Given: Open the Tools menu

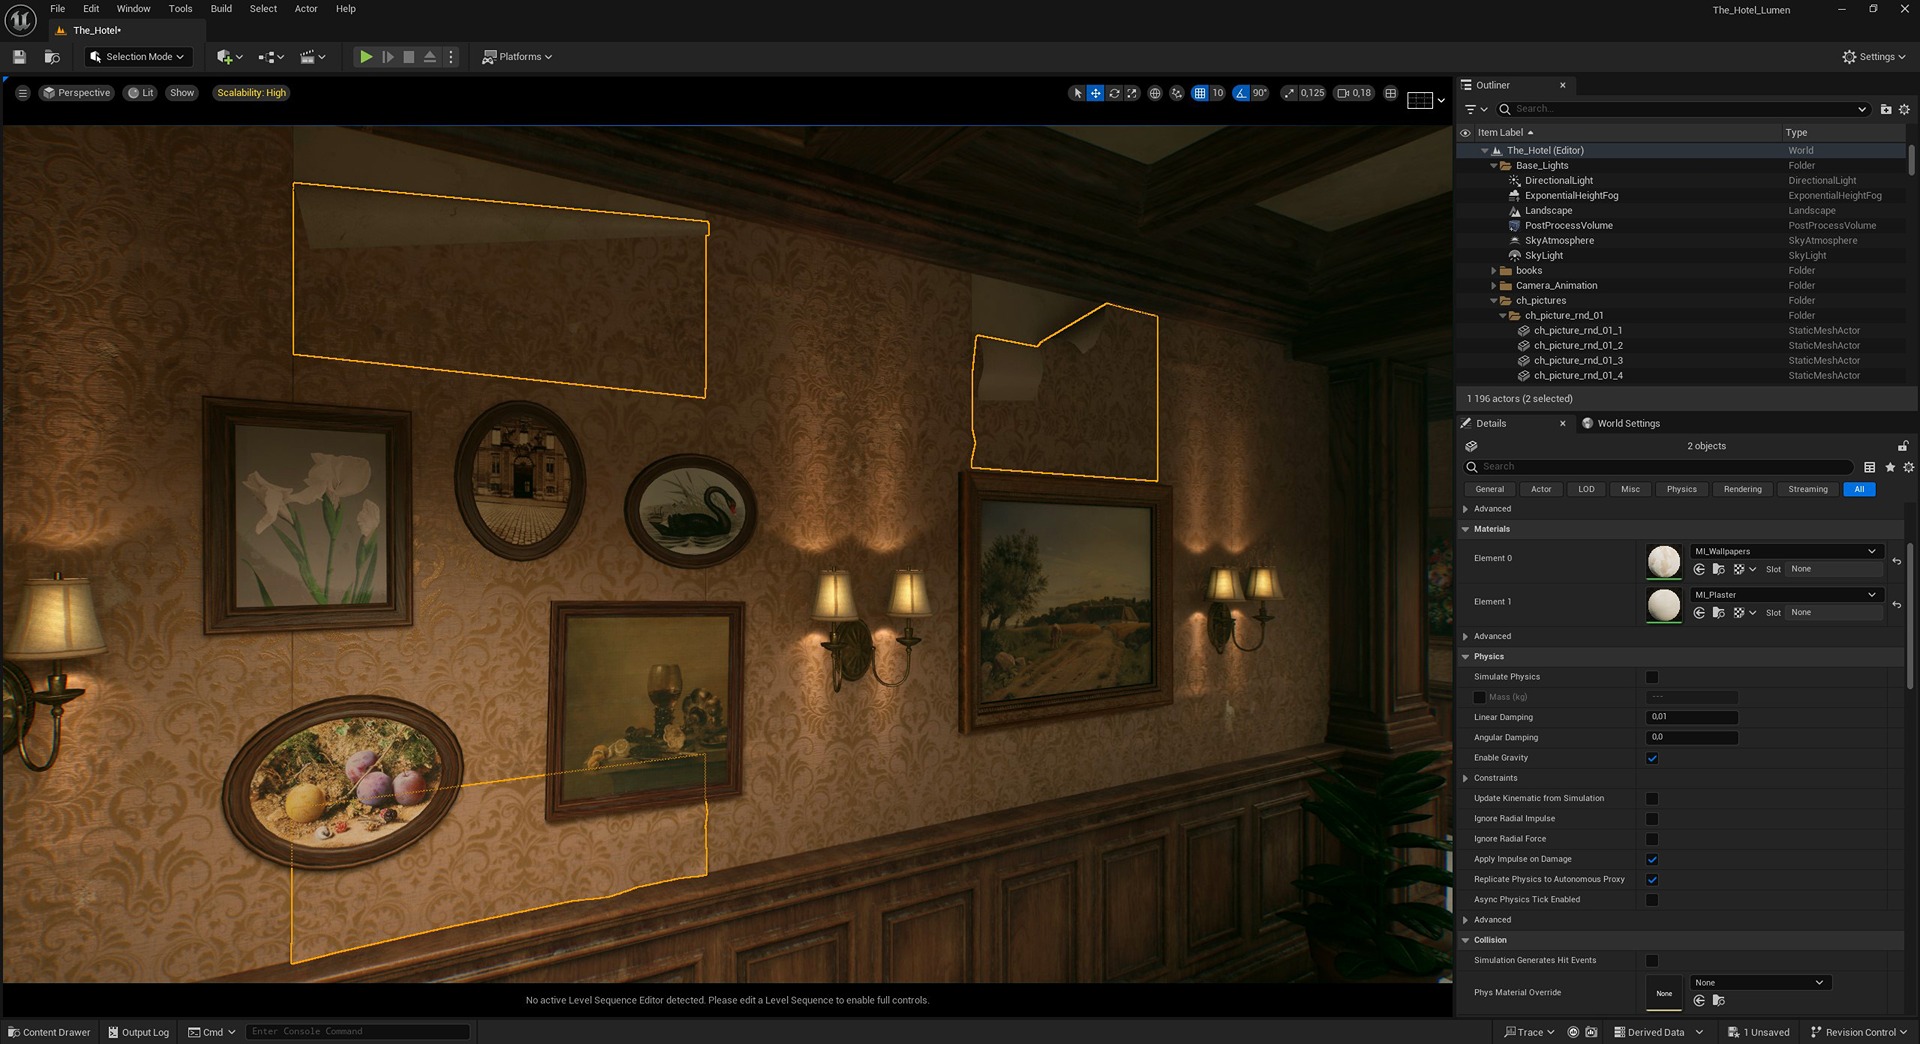Looking at the screenshot, I should click(x=180, y=9).
